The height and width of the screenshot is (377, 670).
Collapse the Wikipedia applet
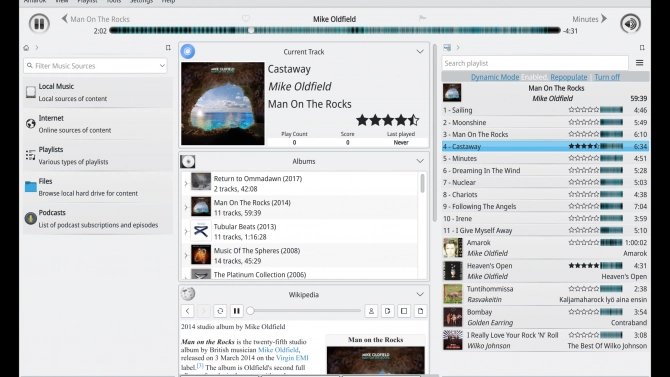click(420, 295)
